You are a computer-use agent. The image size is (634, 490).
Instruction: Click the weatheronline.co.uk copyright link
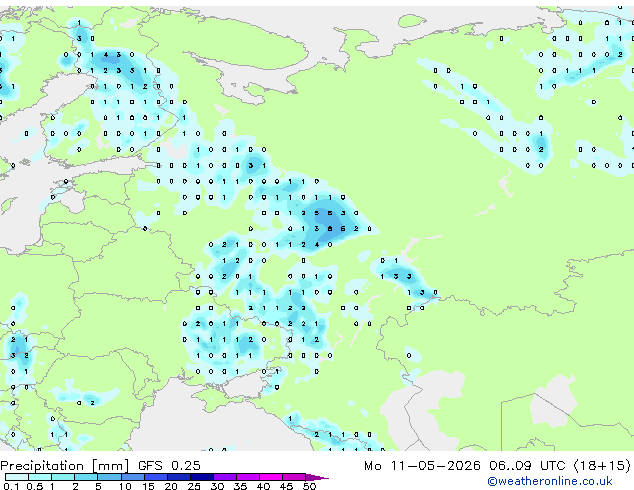tap(550, 481)
